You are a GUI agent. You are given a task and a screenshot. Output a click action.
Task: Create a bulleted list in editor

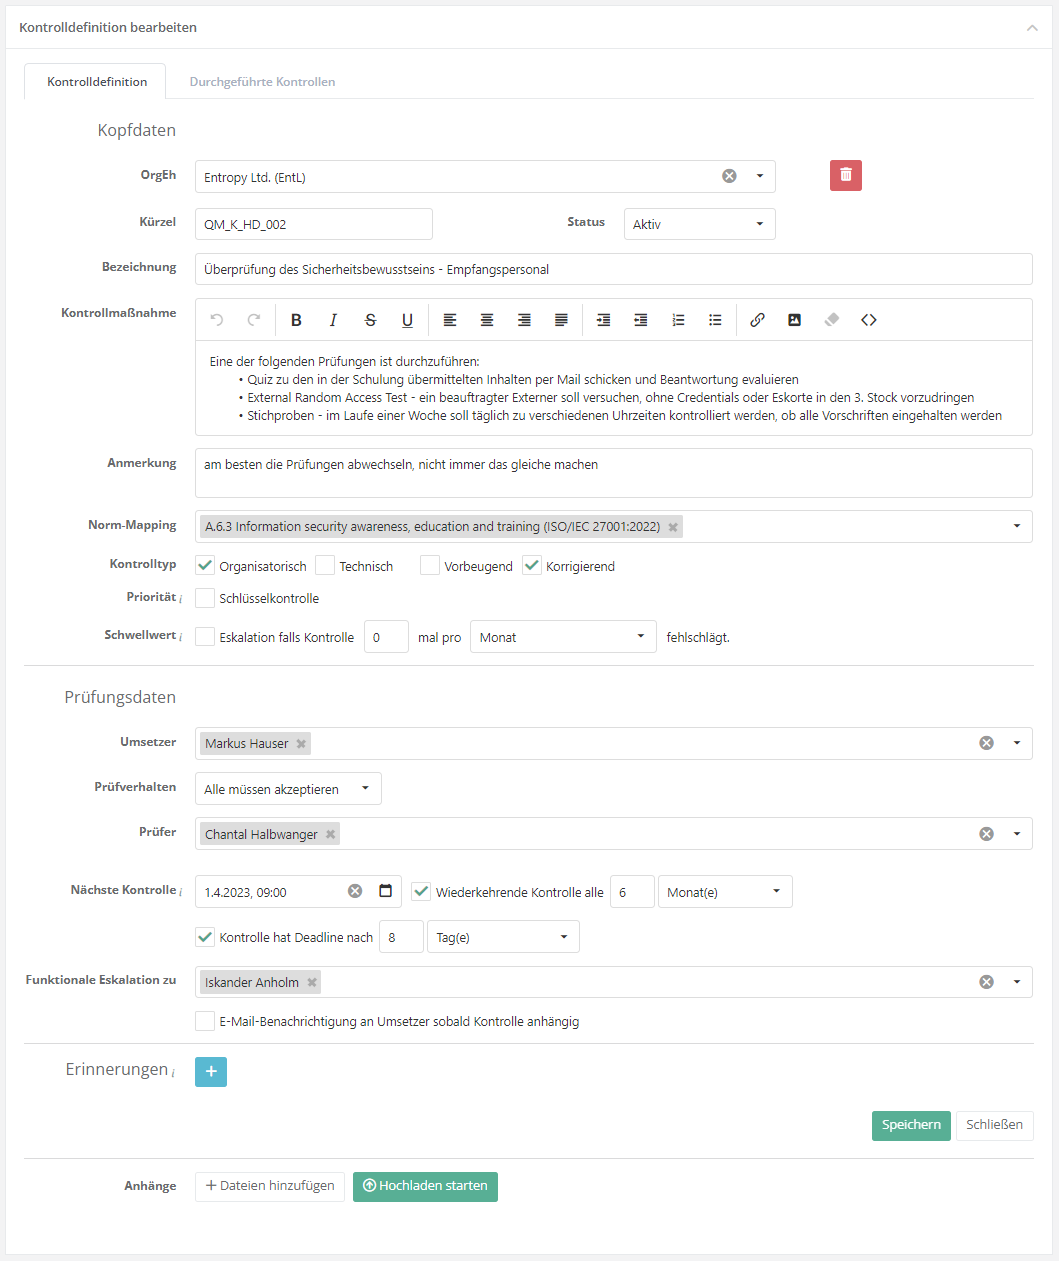[715, 320]
